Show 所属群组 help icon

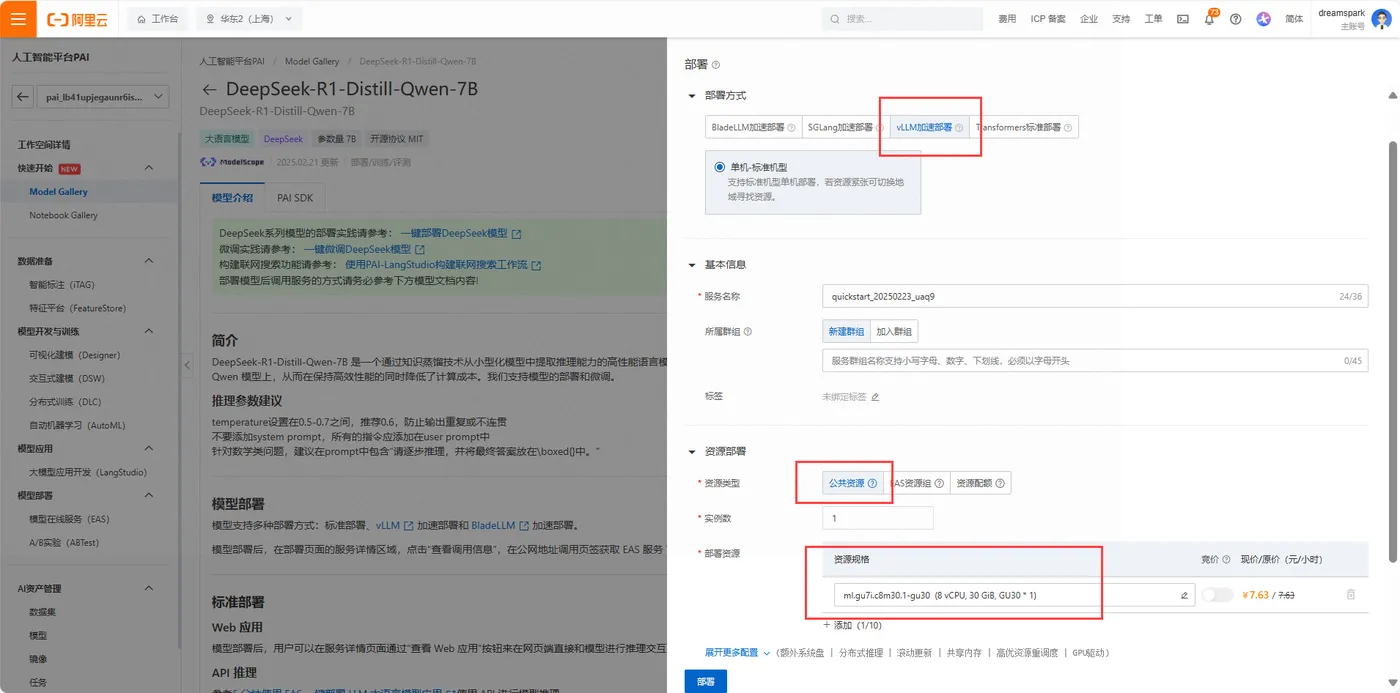[x=748, y=331]
